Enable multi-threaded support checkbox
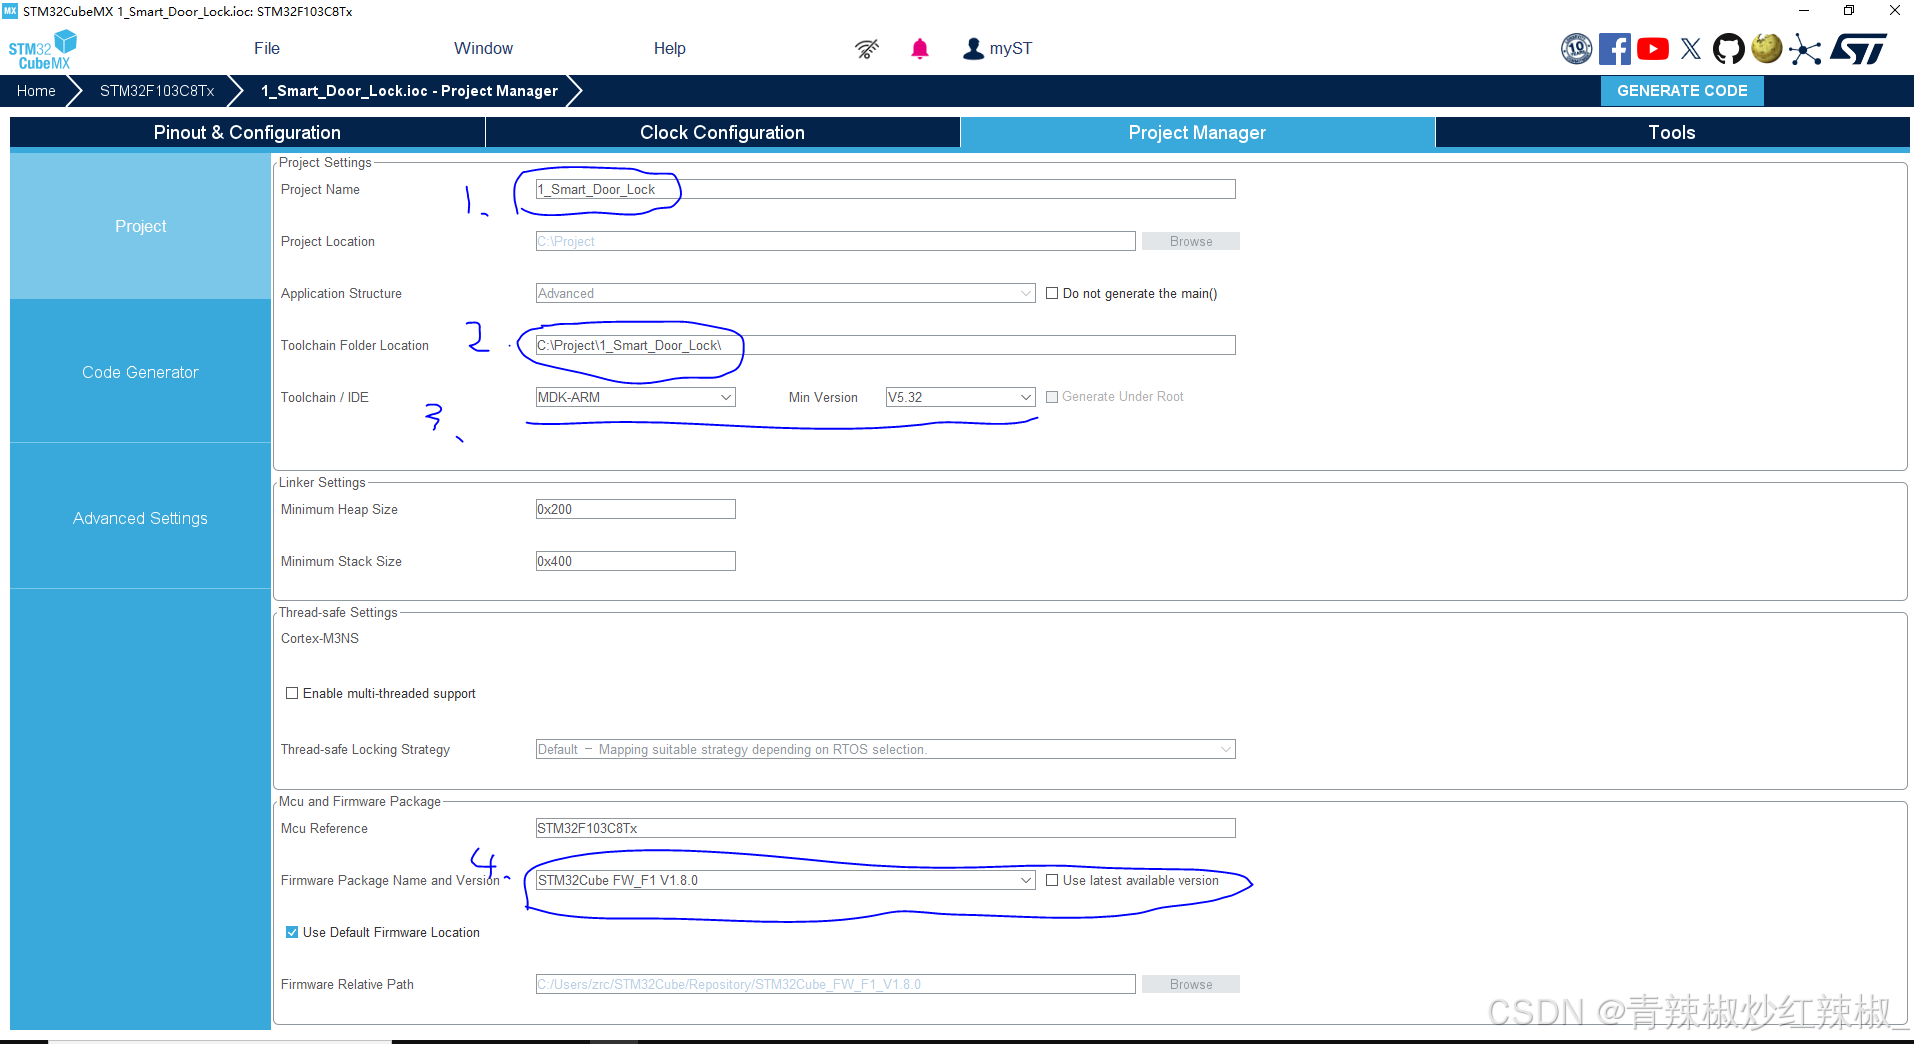The image size is (1914, 1044). click(292, 693)
